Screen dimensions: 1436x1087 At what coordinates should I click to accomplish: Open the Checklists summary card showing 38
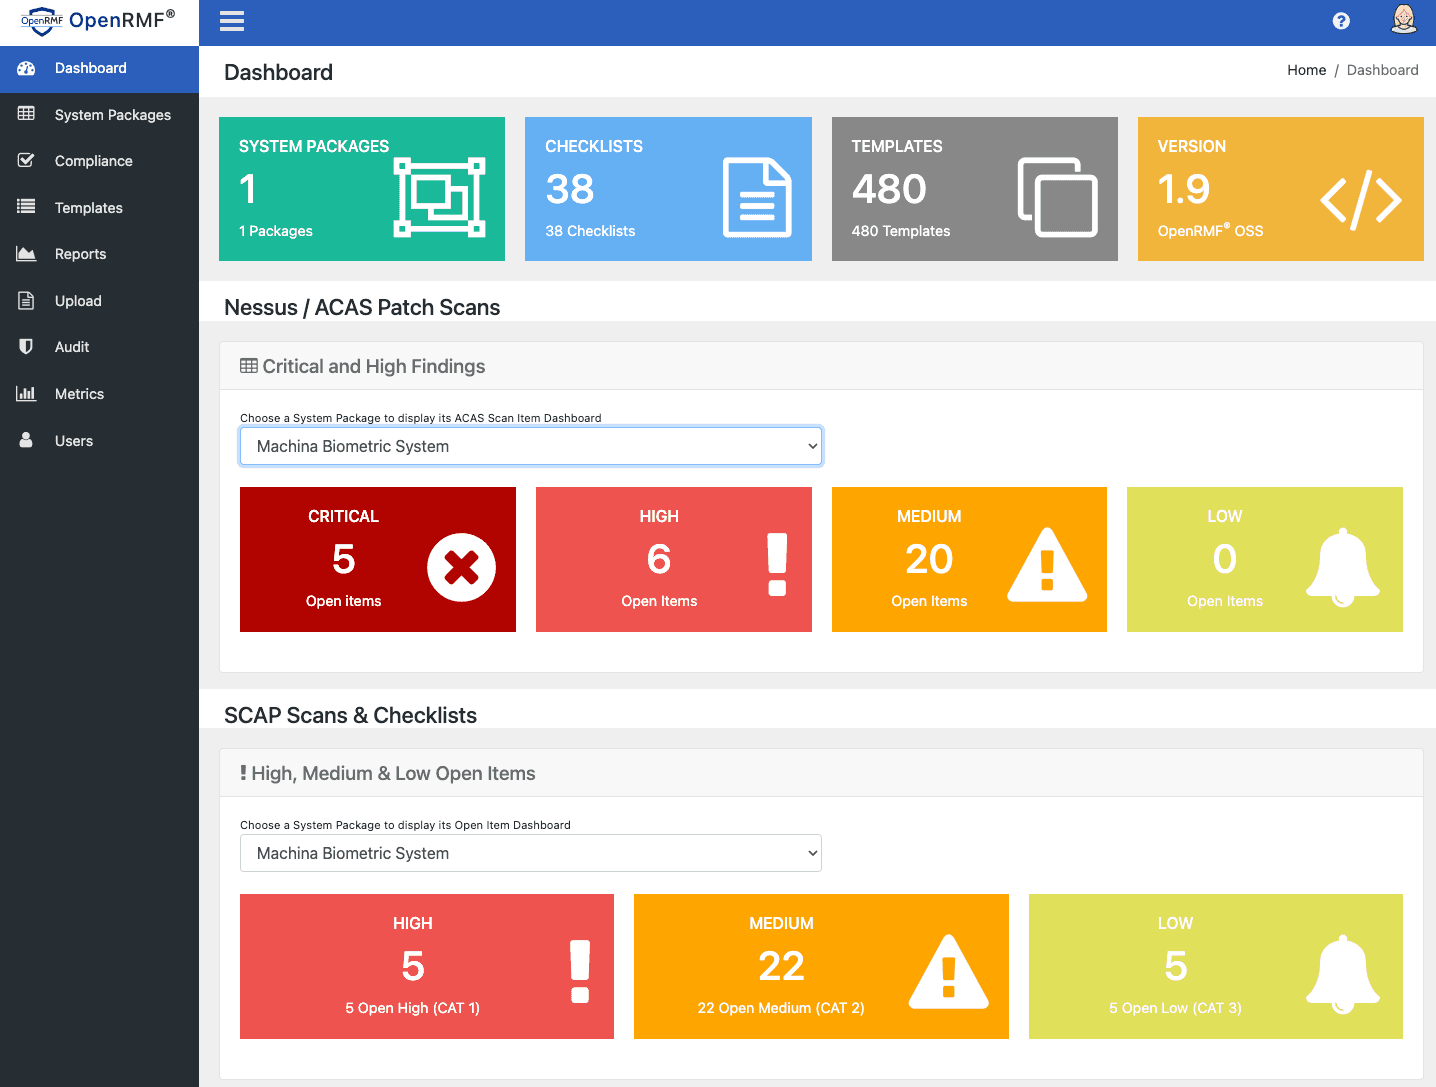point(668,189)
